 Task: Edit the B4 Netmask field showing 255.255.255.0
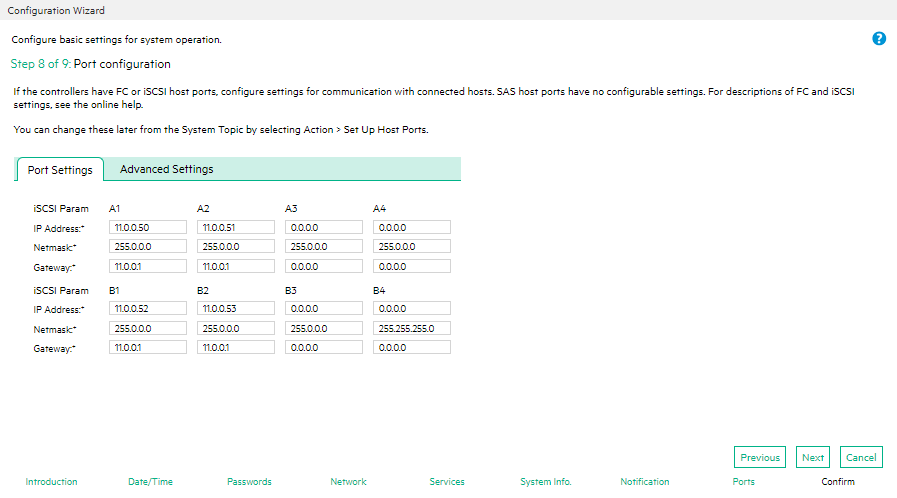pos(412,328)
